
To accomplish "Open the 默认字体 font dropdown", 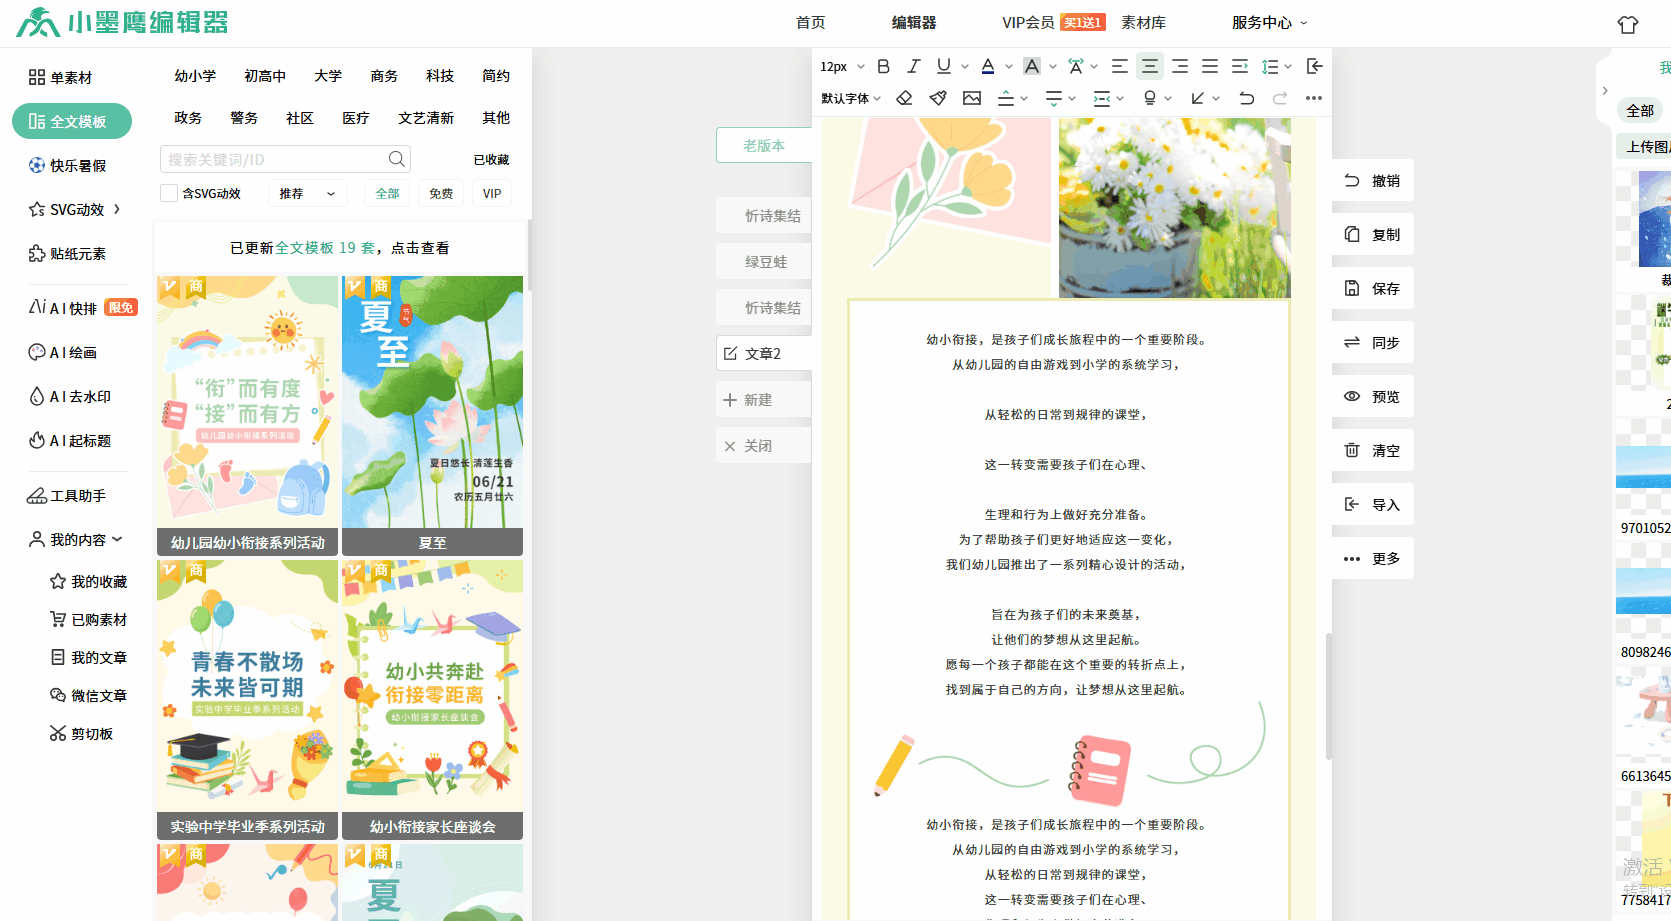I will pos(851,98).
